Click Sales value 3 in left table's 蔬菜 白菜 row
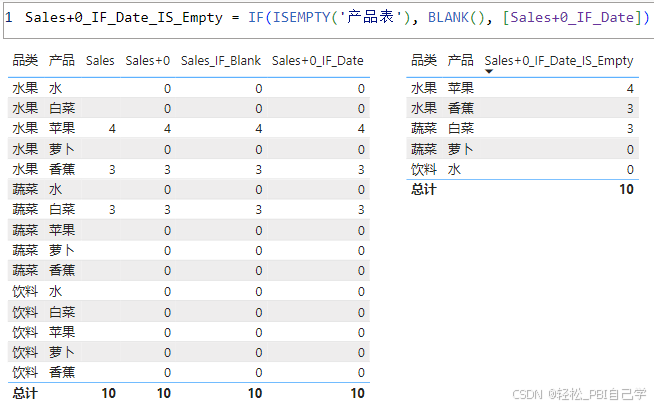 click(x=112, y=209)
